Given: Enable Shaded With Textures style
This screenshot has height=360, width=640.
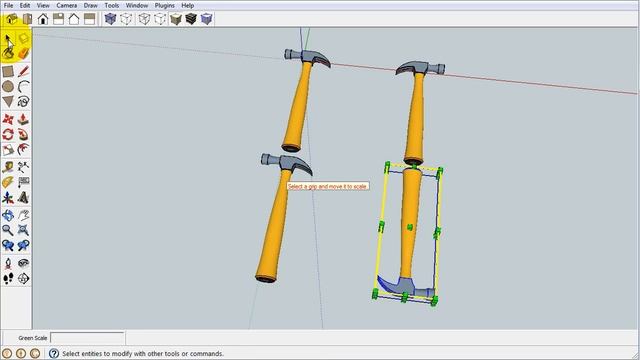Looking at the screenshot, I should 191,19.
